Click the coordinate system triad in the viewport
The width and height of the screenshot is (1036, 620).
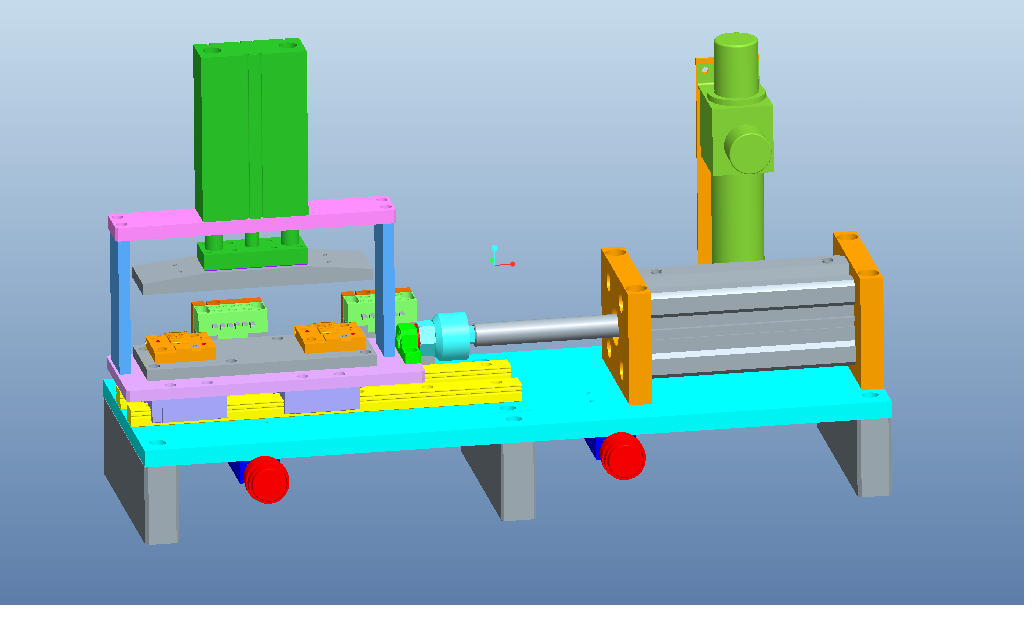pyautogui.click(x=496, y=259)
